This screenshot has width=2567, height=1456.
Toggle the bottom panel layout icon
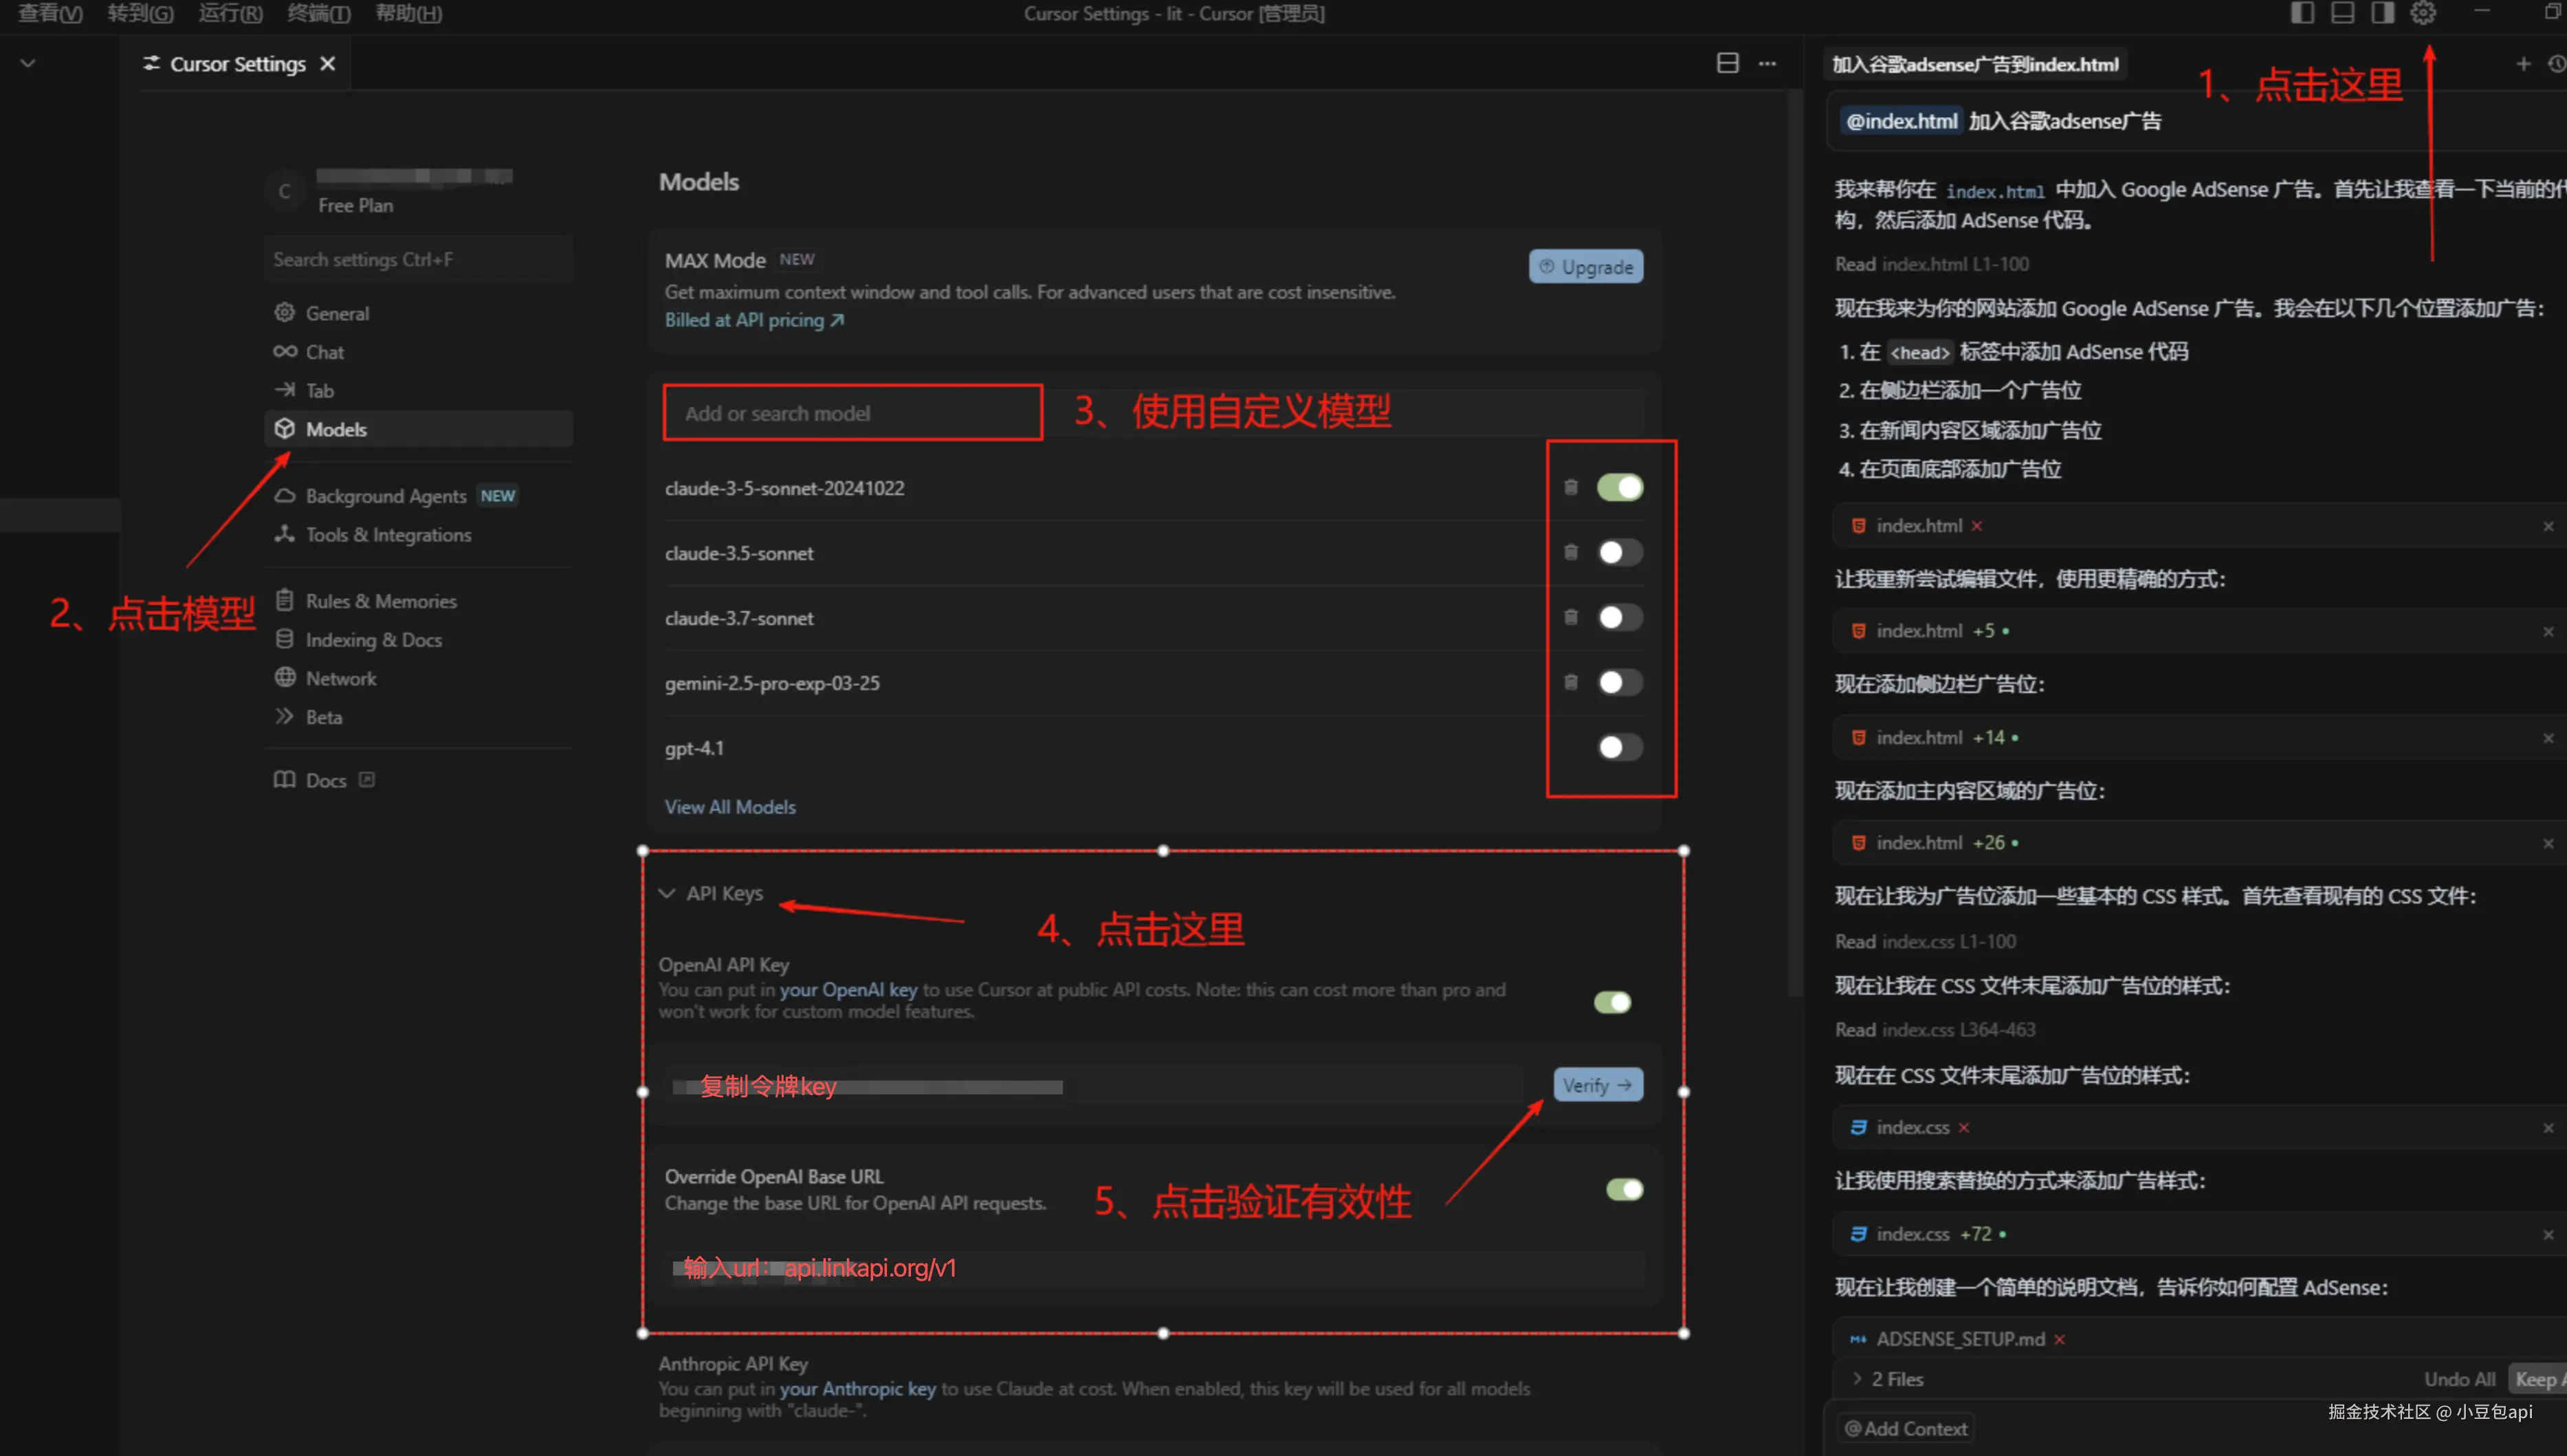(x=2342, y=13)
